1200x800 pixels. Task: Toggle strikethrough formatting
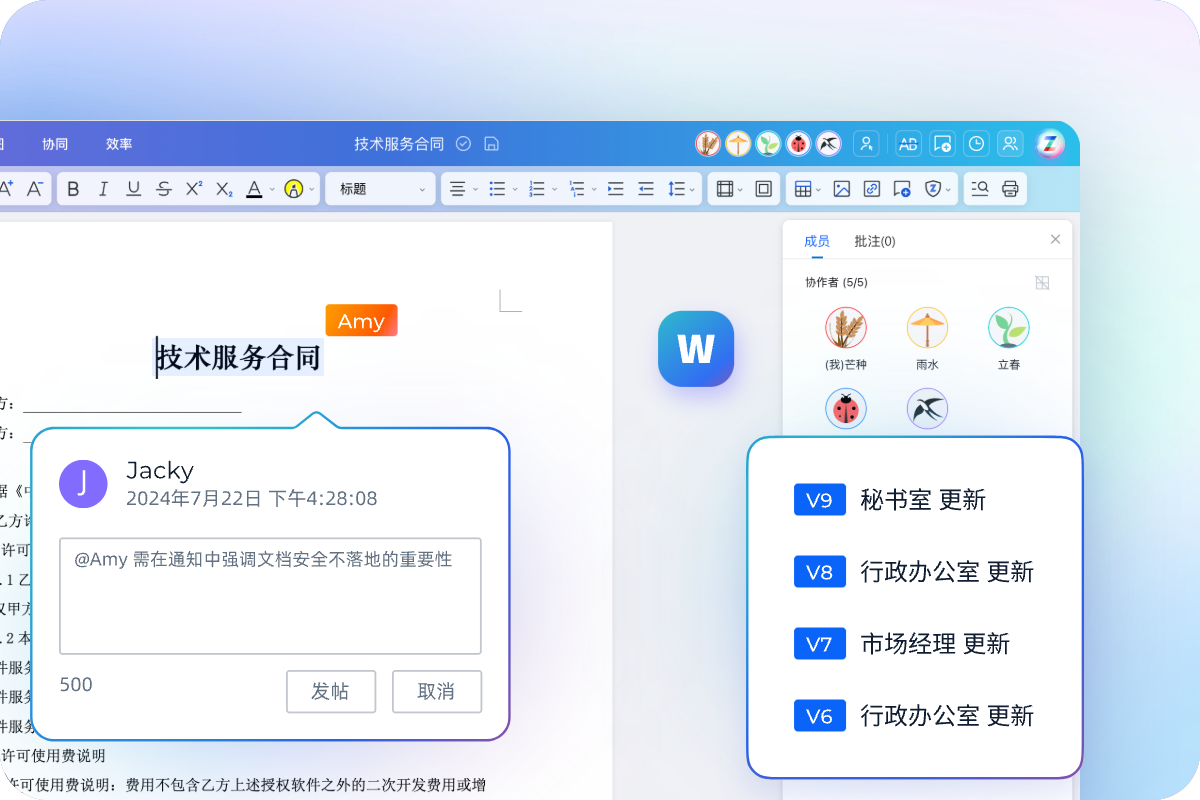[164, 189]
